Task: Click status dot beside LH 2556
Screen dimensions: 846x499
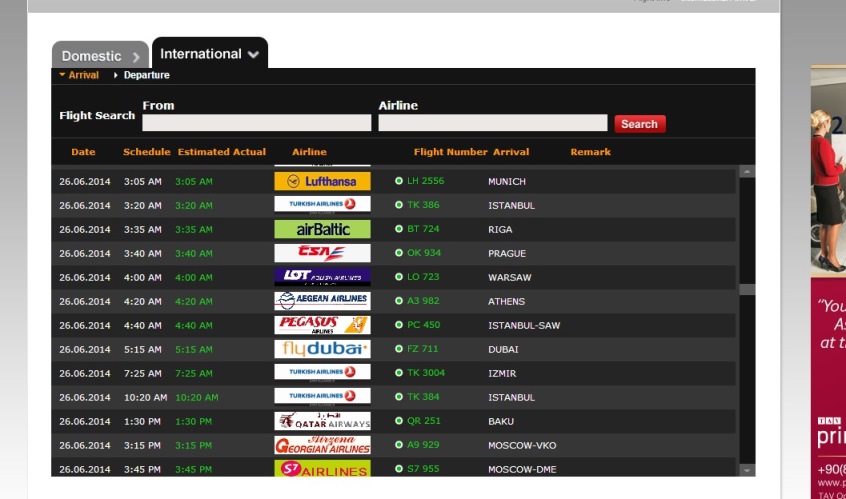Action: 399,181
